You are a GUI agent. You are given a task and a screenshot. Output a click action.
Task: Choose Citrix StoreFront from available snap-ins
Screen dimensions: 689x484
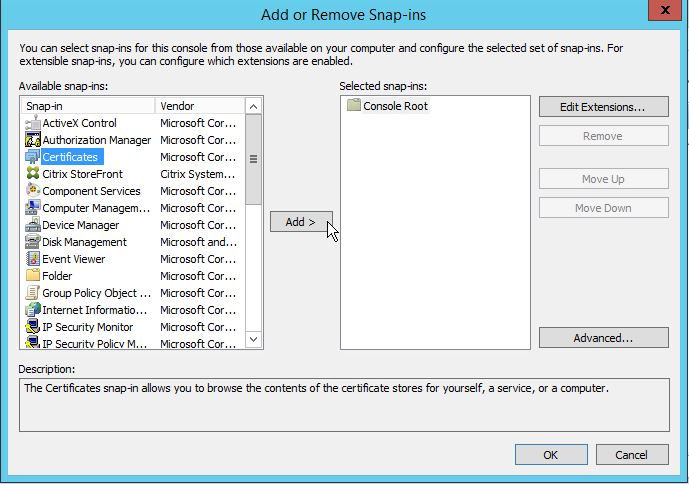point(83,174)
